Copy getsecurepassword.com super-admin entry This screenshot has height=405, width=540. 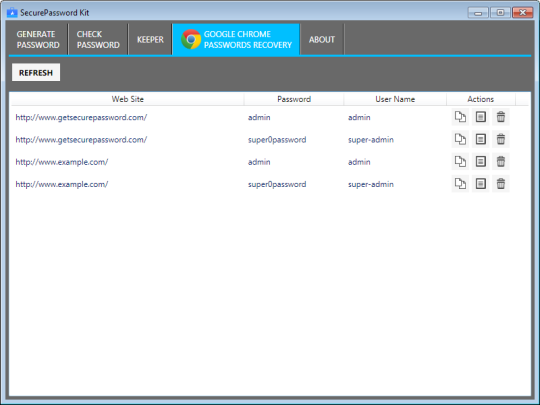(x=460, y=139)
